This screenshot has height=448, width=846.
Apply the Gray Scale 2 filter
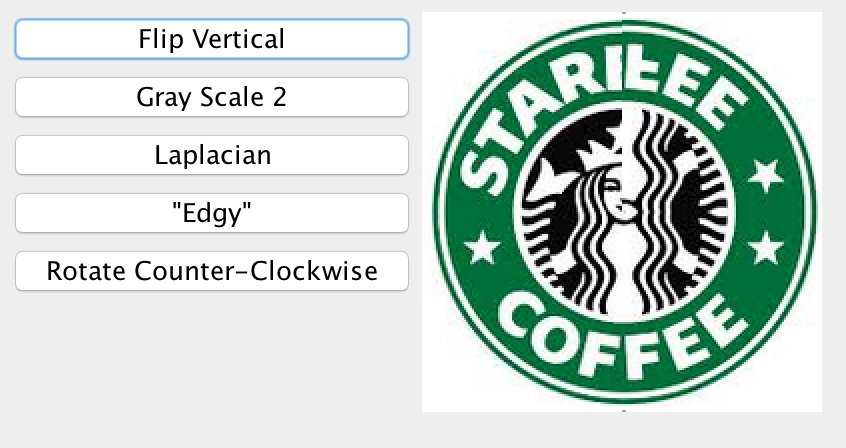pyautogui.click(x=212, y=97)
